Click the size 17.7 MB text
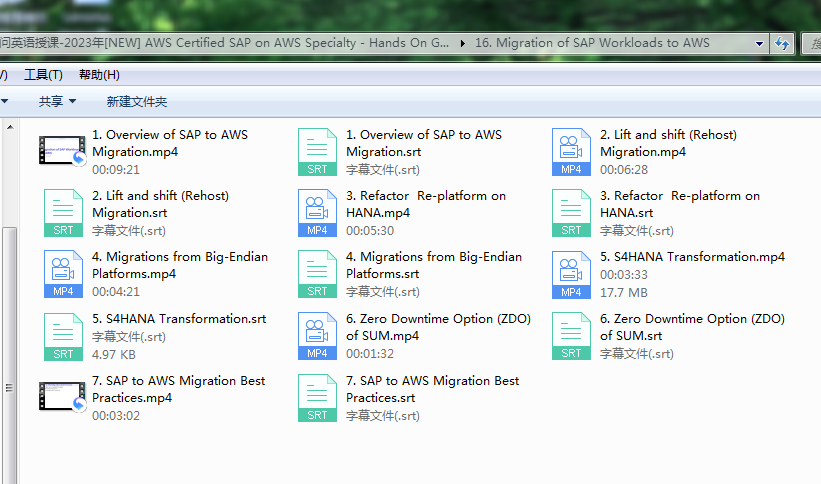Screen dimensions: 821x484 point(624,292)
